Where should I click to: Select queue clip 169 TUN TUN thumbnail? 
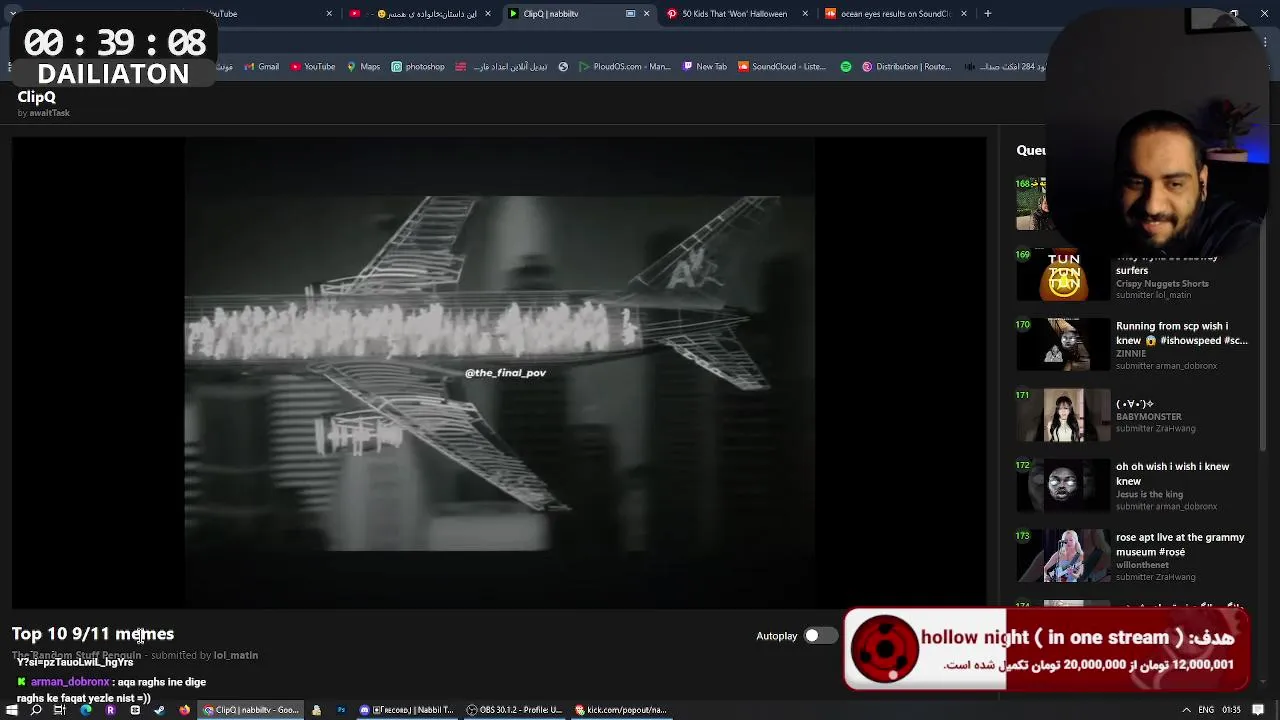(1063, 275)
